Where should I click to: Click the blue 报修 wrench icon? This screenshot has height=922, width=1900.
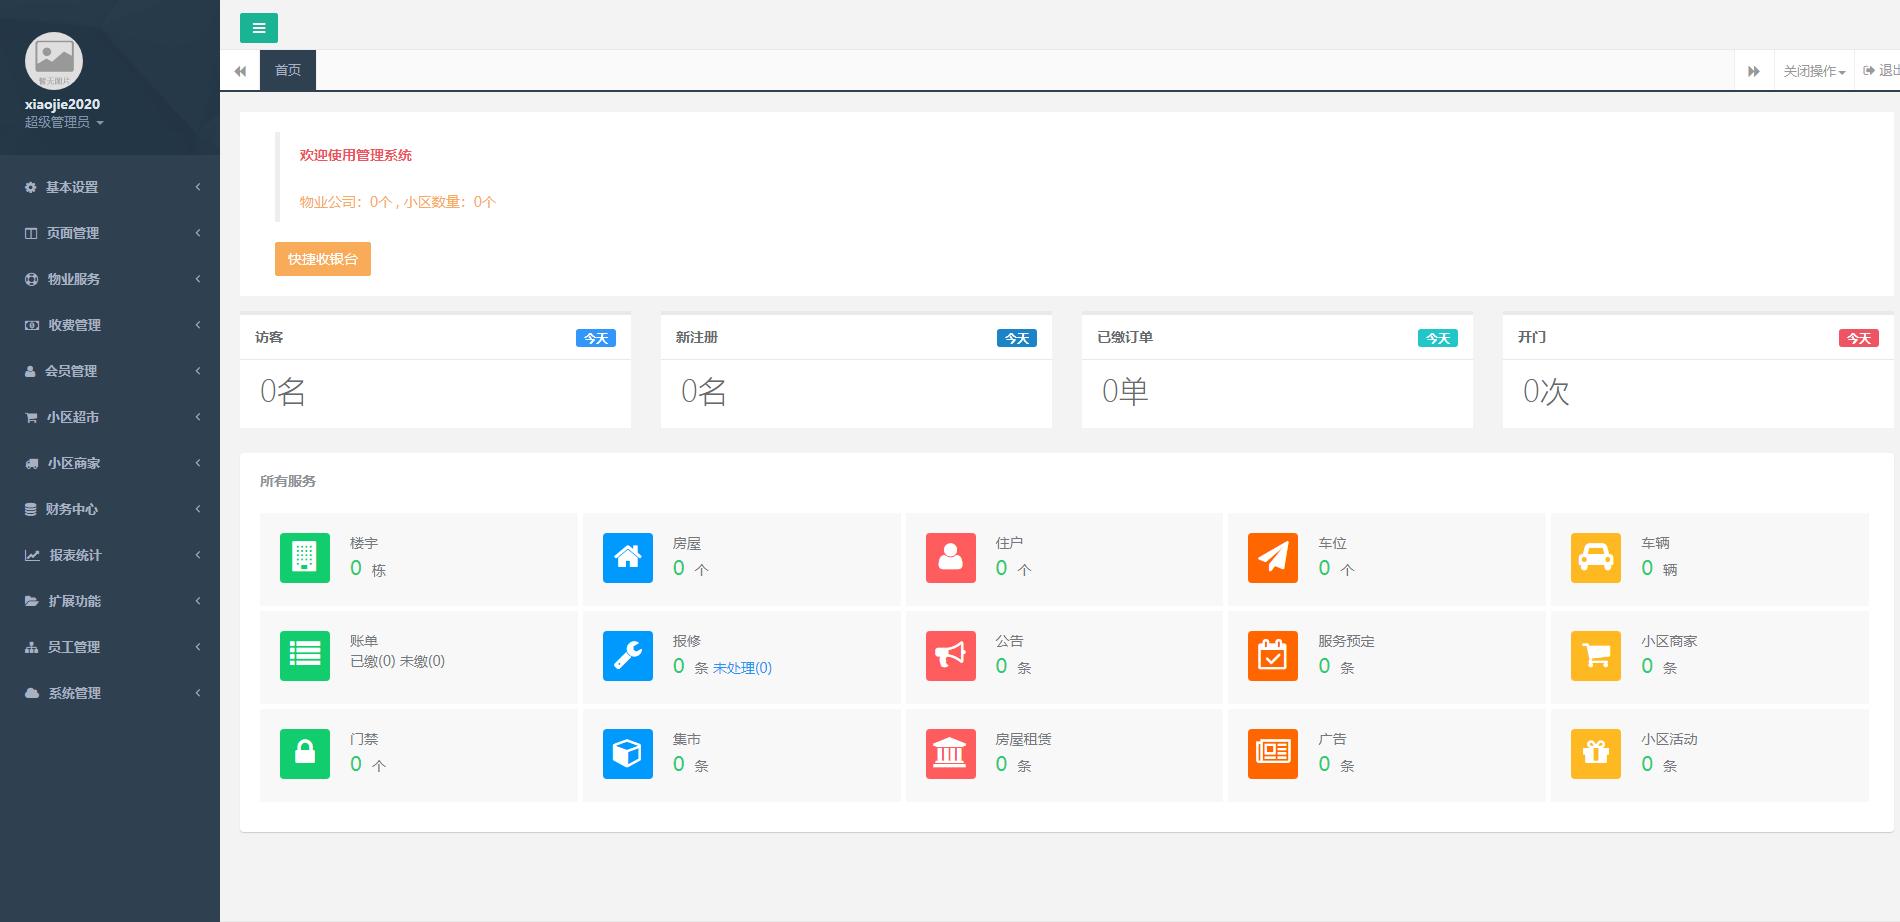(x=628, y=656)
